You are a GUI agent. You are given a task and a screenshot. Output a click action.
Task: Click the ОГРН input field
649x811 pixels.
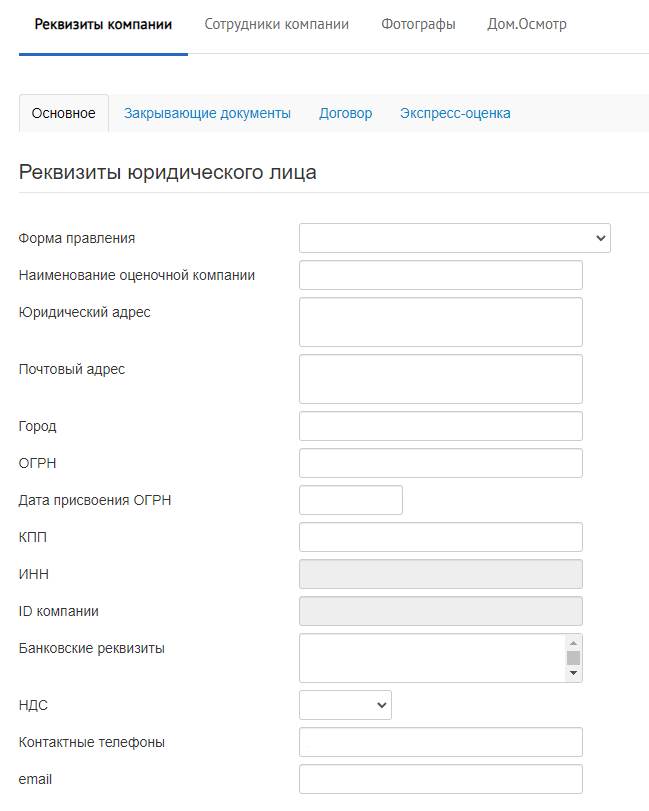(x=441, y=463)
